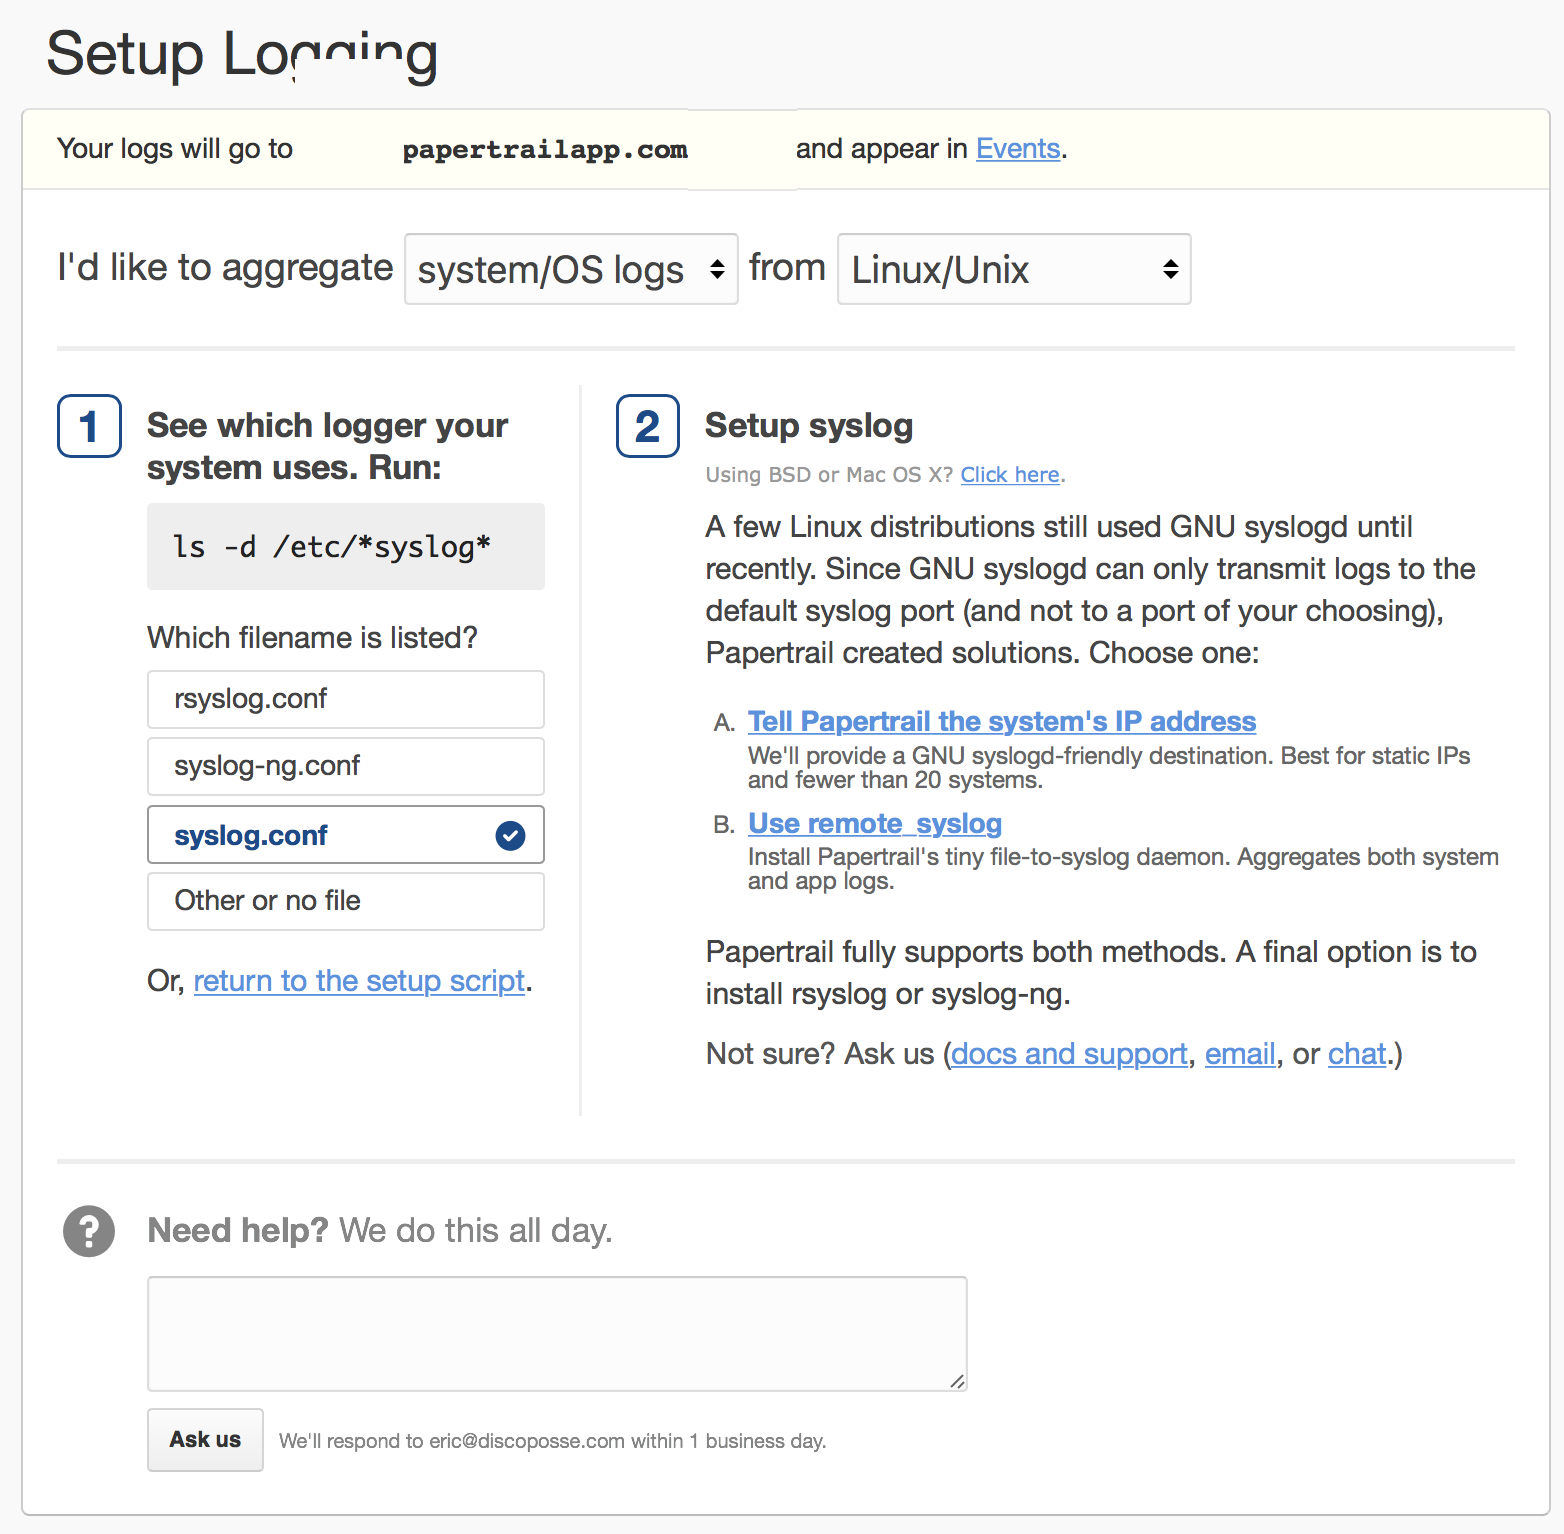Viewport: 1564px width, 1534px height.
Task: Select the Other or no file option
Action: (x=345, y=901)
